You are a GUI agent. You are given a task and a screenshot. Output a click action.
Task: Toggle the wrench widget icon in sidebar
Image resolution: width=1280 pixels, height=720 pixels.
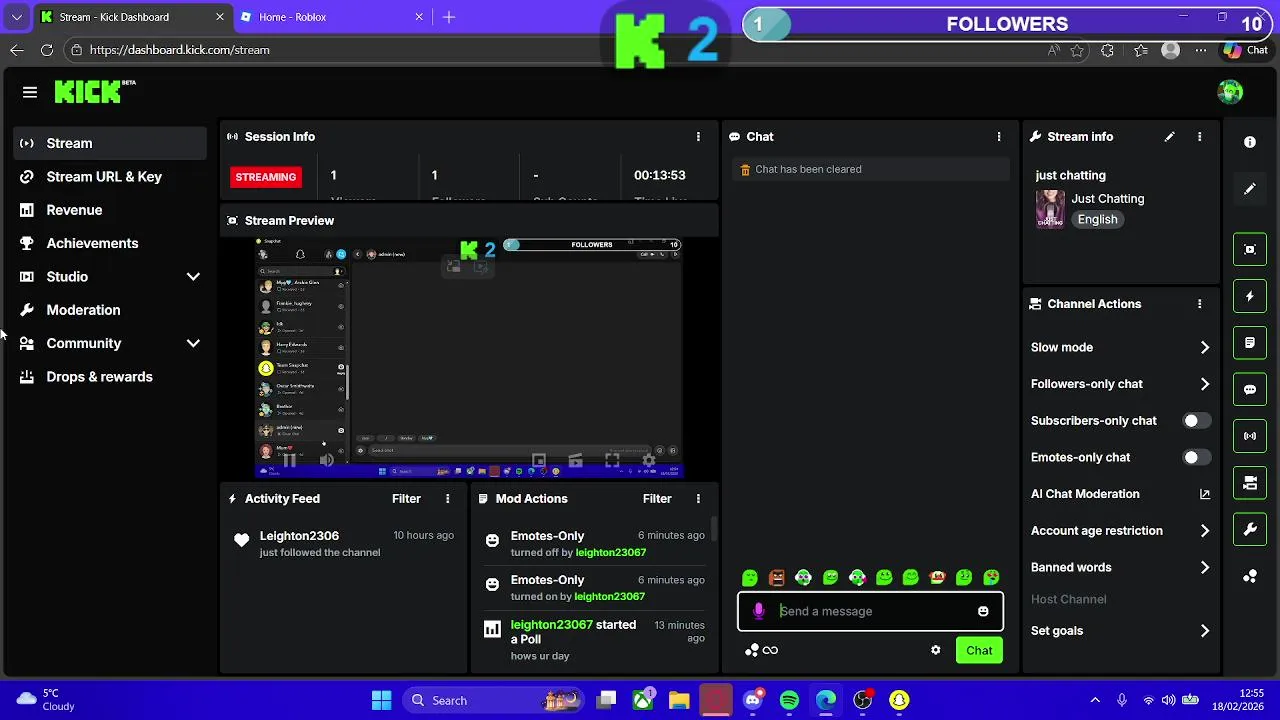point(1250,529)
